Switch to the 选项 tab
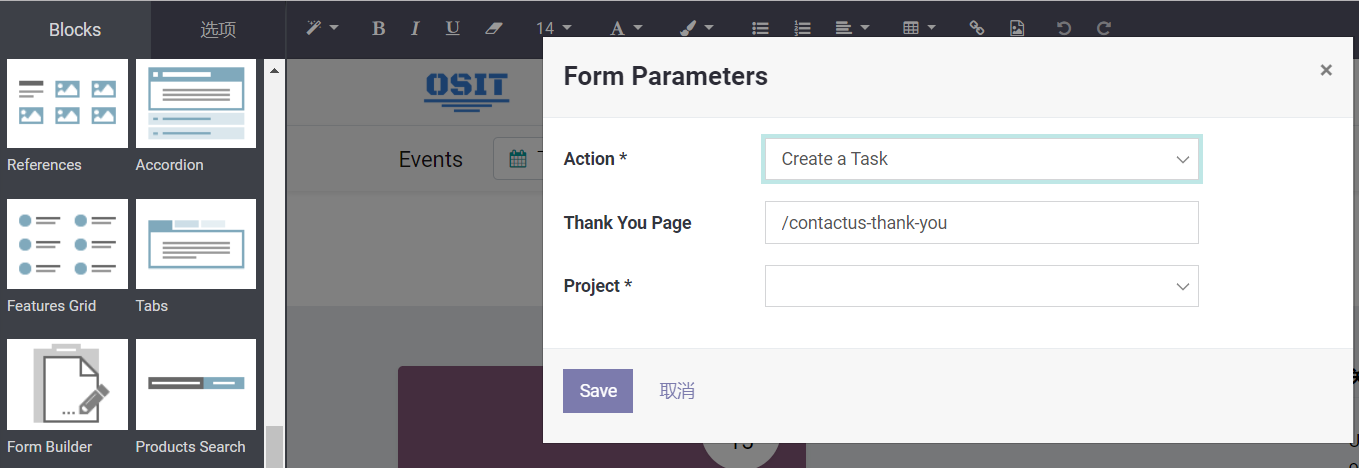1359x468 pixels. point(218,29)
